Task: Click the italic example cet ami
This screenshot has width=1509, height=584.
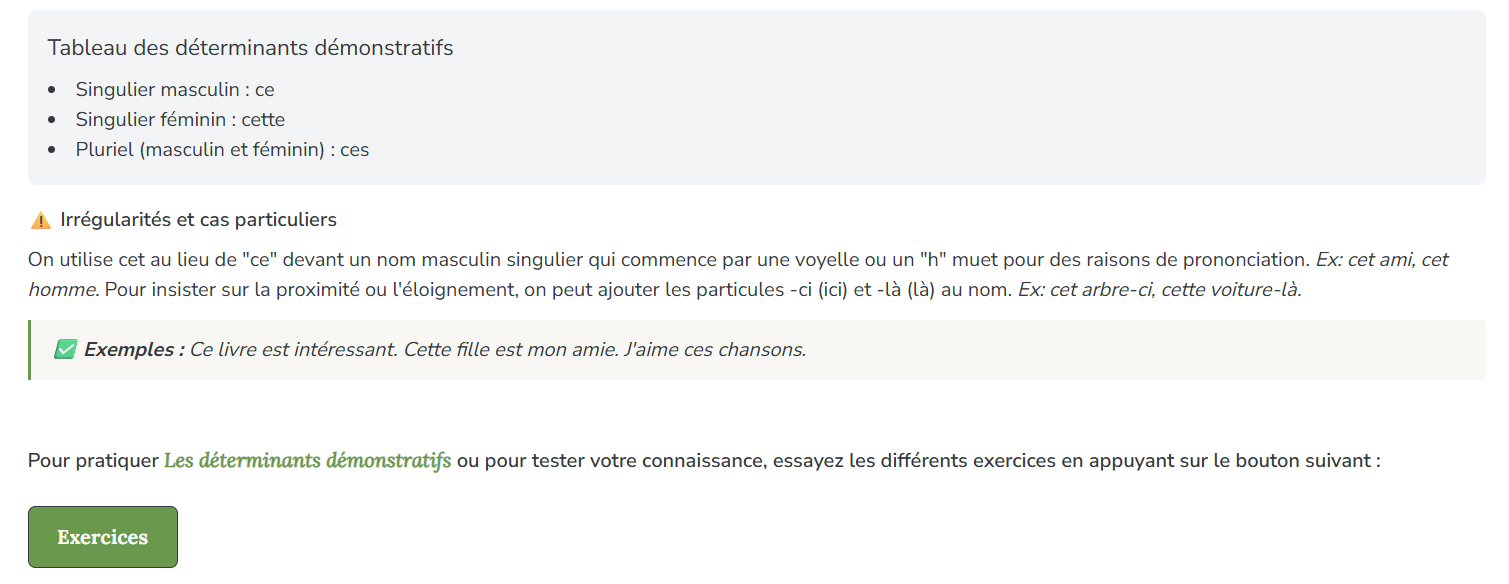Action: click(x=1380, y=260)
